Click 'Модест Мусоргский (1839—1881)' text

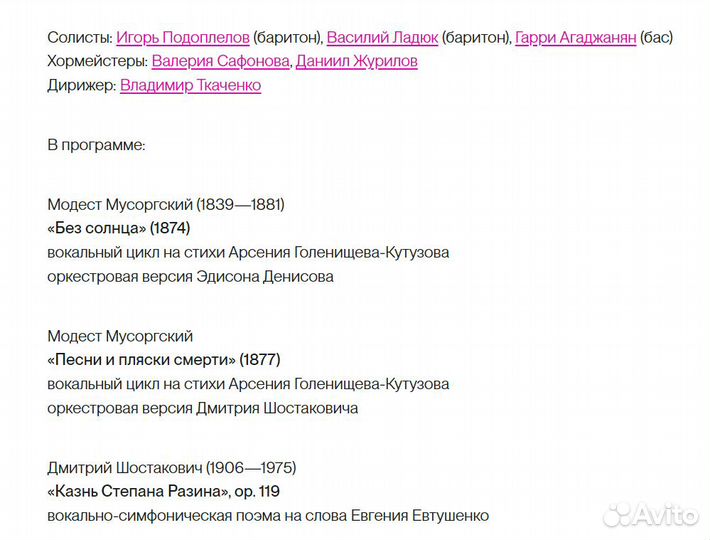[x=166, y=205]
